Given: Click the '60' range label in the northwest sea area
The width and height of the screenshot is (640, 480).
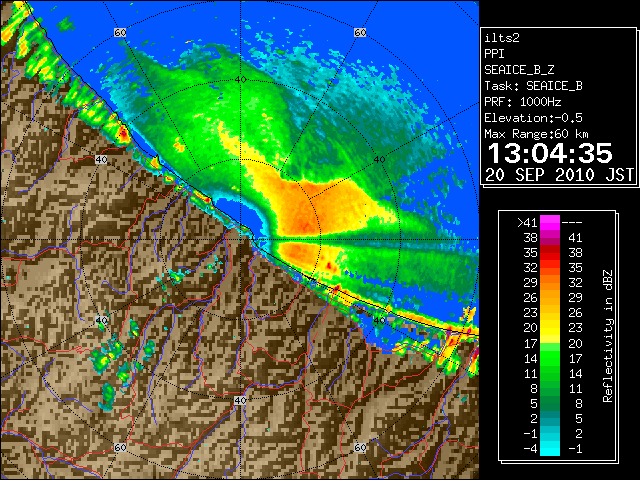Looking at the screenshot, I should coord(120,33).
